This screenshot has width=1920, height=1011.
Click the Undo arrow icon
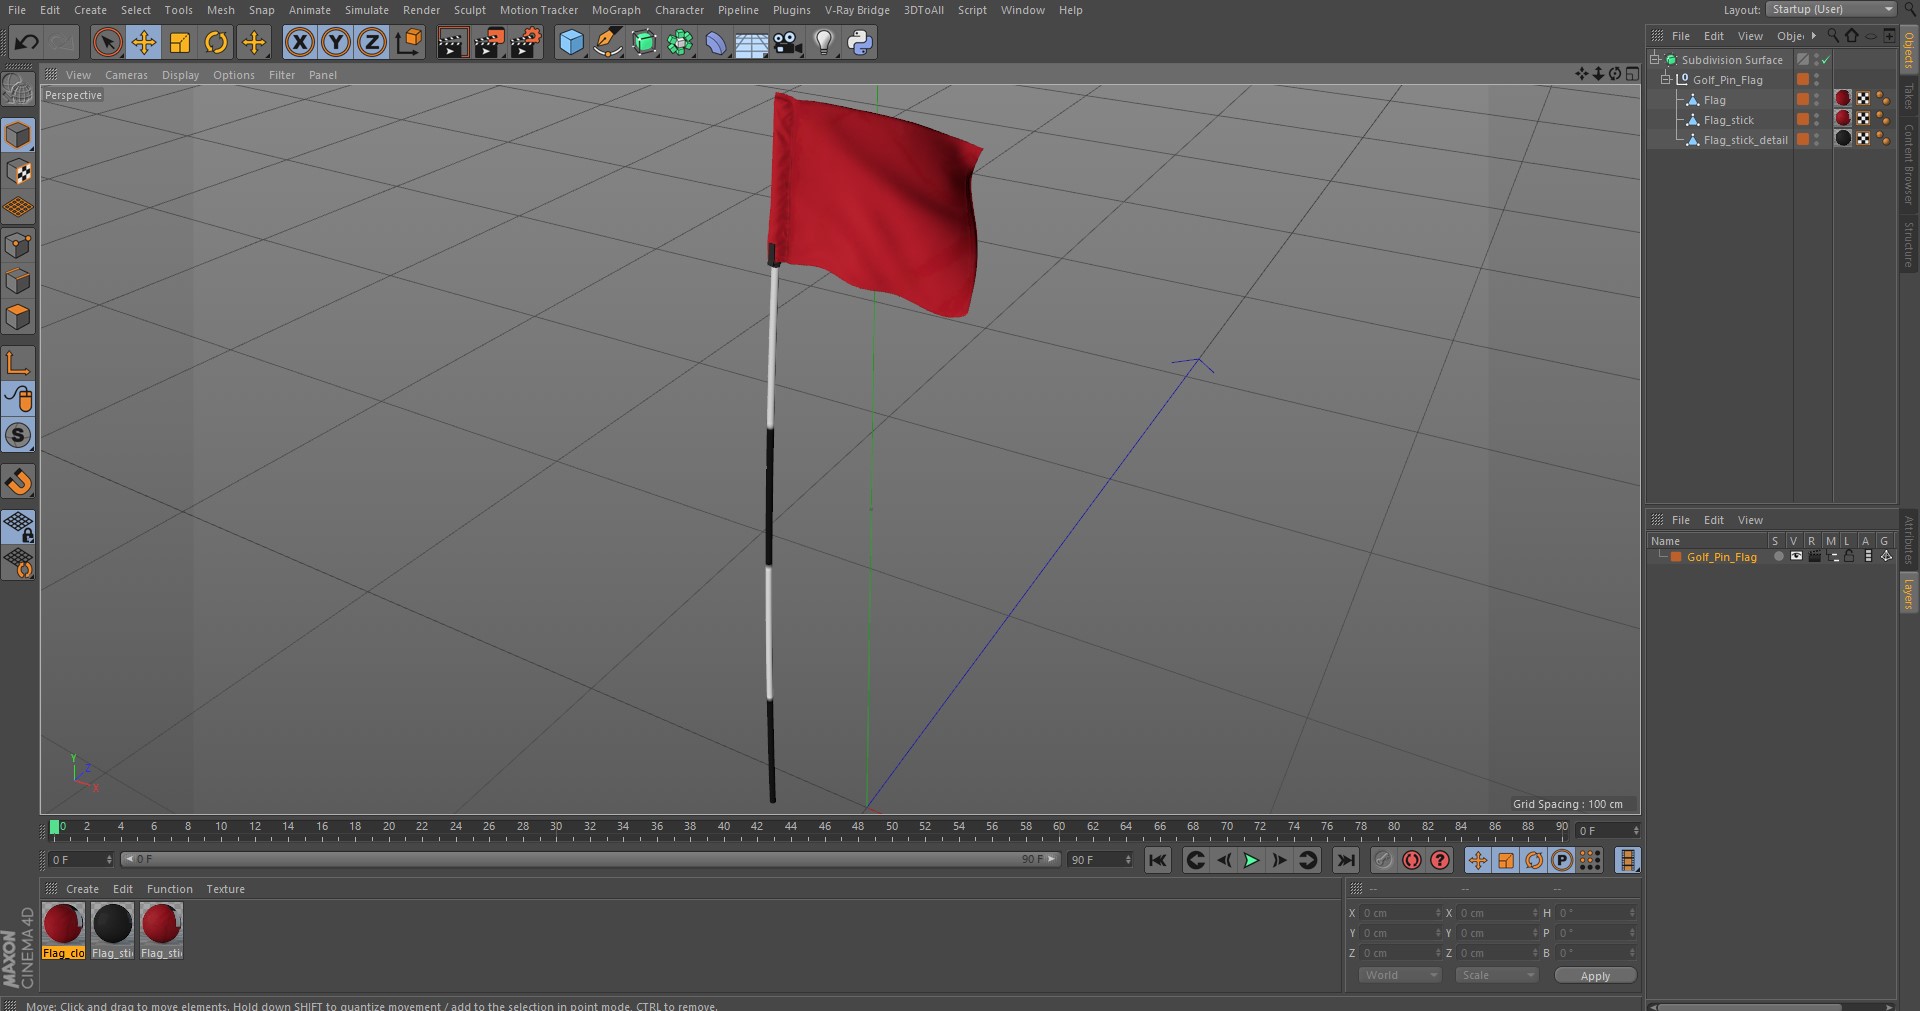27,42
